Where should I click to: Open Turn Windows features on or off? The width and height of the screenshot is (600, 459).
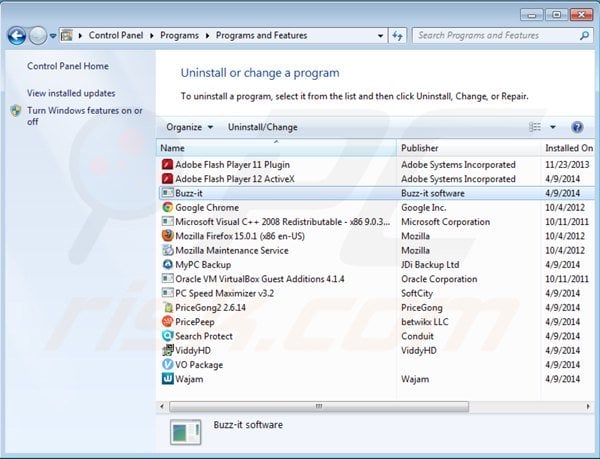[x=85, y=116]
